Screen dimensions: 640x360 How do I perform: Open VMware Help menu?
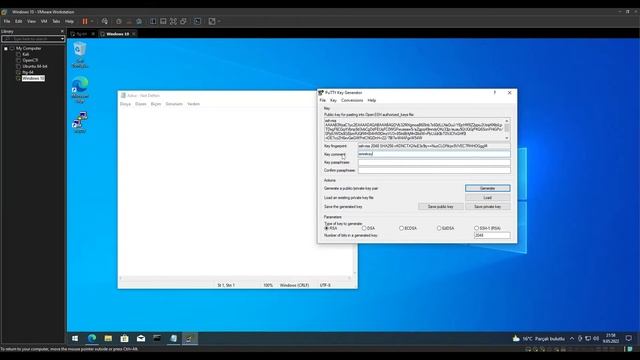pyautogui.click(x=69, y=21)
